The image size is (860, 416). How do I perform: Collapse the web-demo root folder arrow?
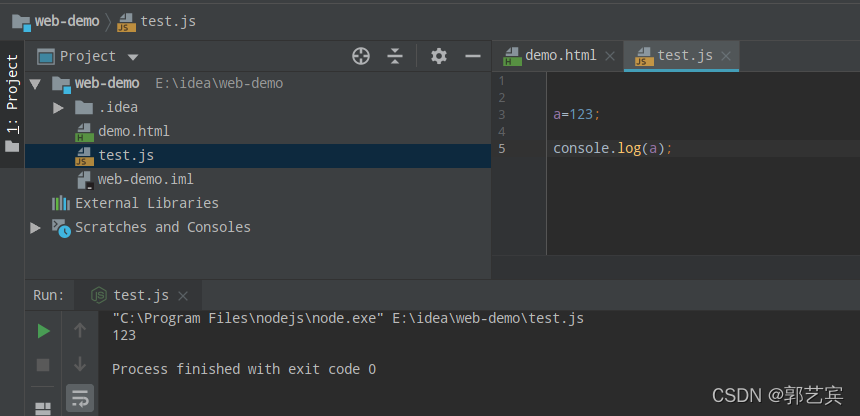pyautogui.click(x=36, y=84)
